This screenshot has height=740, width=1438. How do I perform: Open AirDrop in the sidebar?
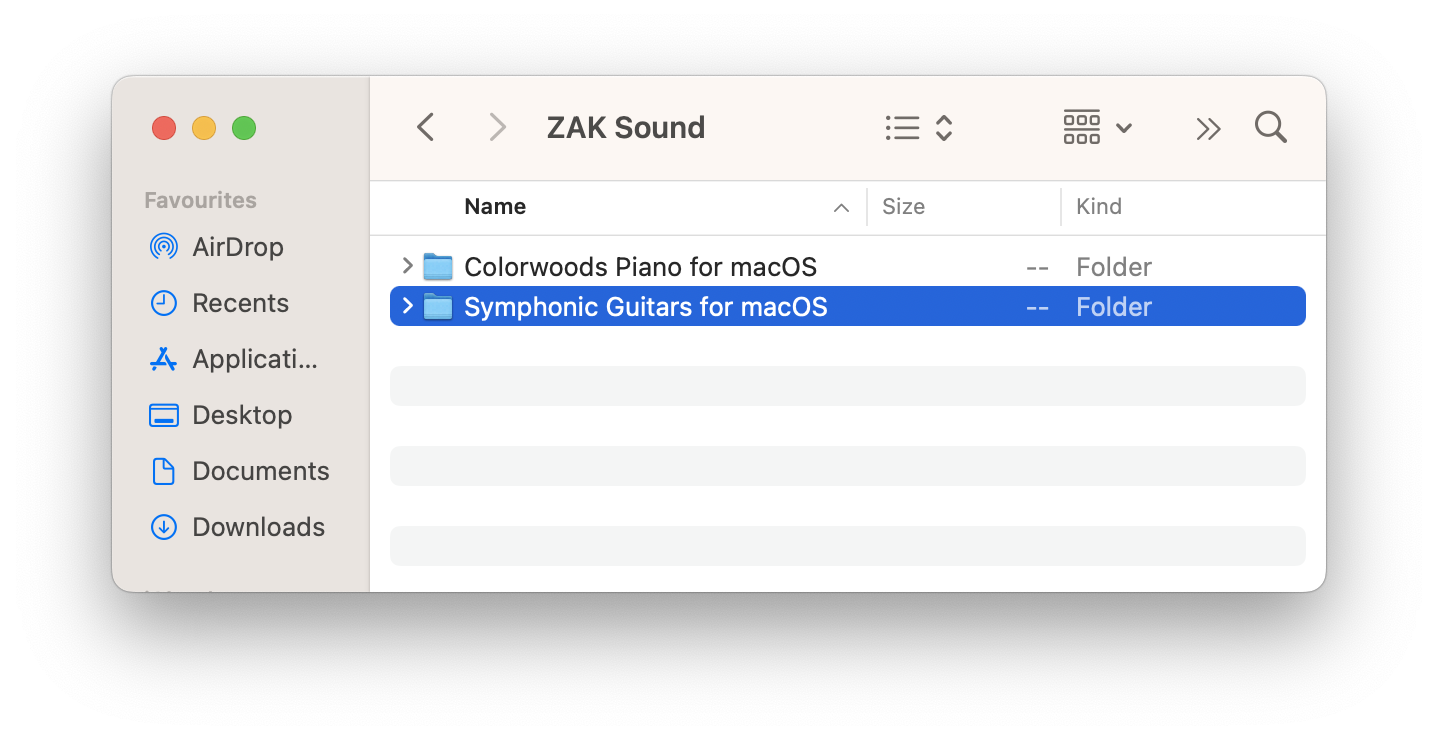pyautogui.click(x=237, y=247)
